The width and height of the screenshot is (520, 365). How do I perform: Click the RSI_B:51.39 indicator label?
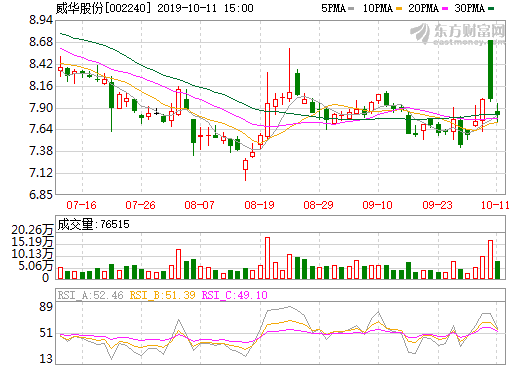point(162,295)
